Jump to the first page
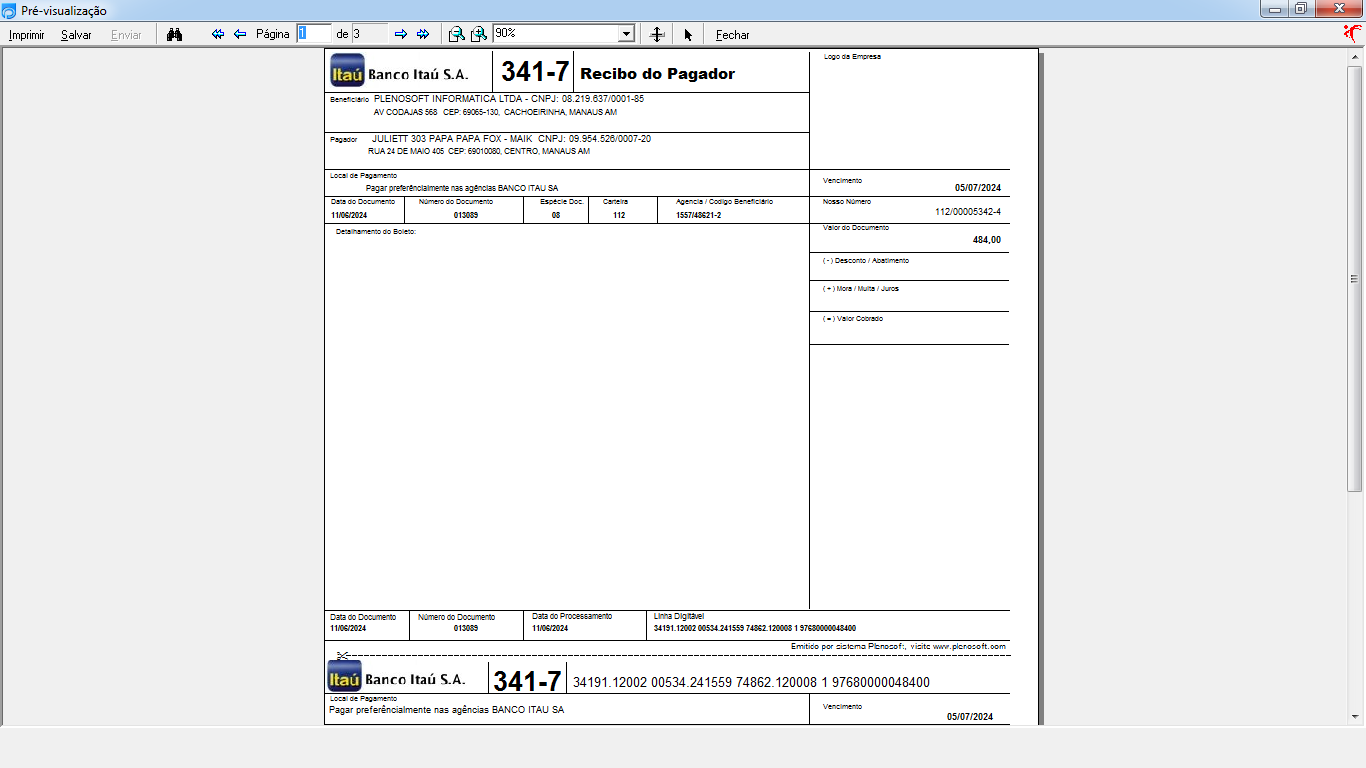The height and width of the screenshot is (768, 1366). coord(218,34)
